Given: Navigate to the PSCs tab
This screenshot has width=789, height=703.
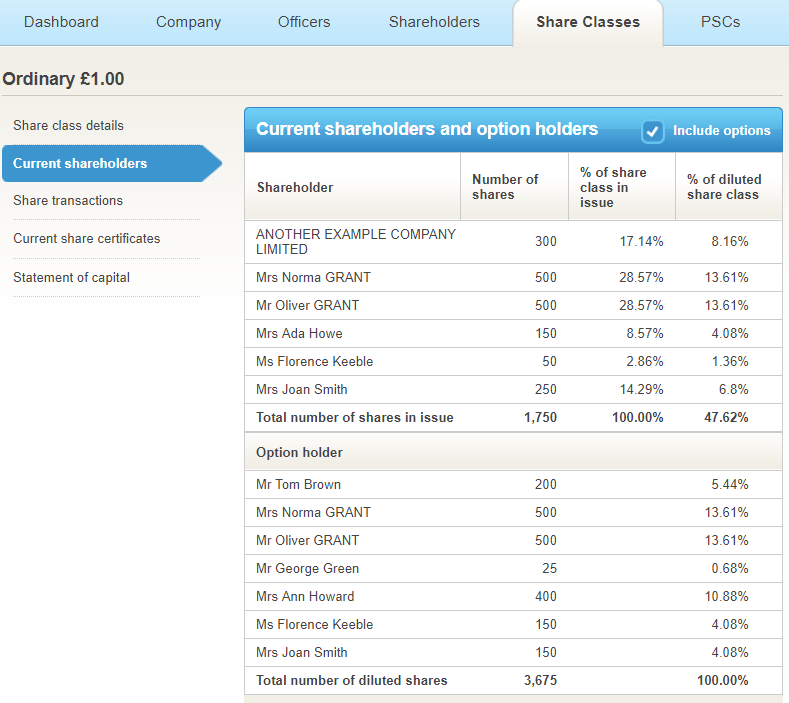Looking at the screenshot, I should (x=720, y=22).
